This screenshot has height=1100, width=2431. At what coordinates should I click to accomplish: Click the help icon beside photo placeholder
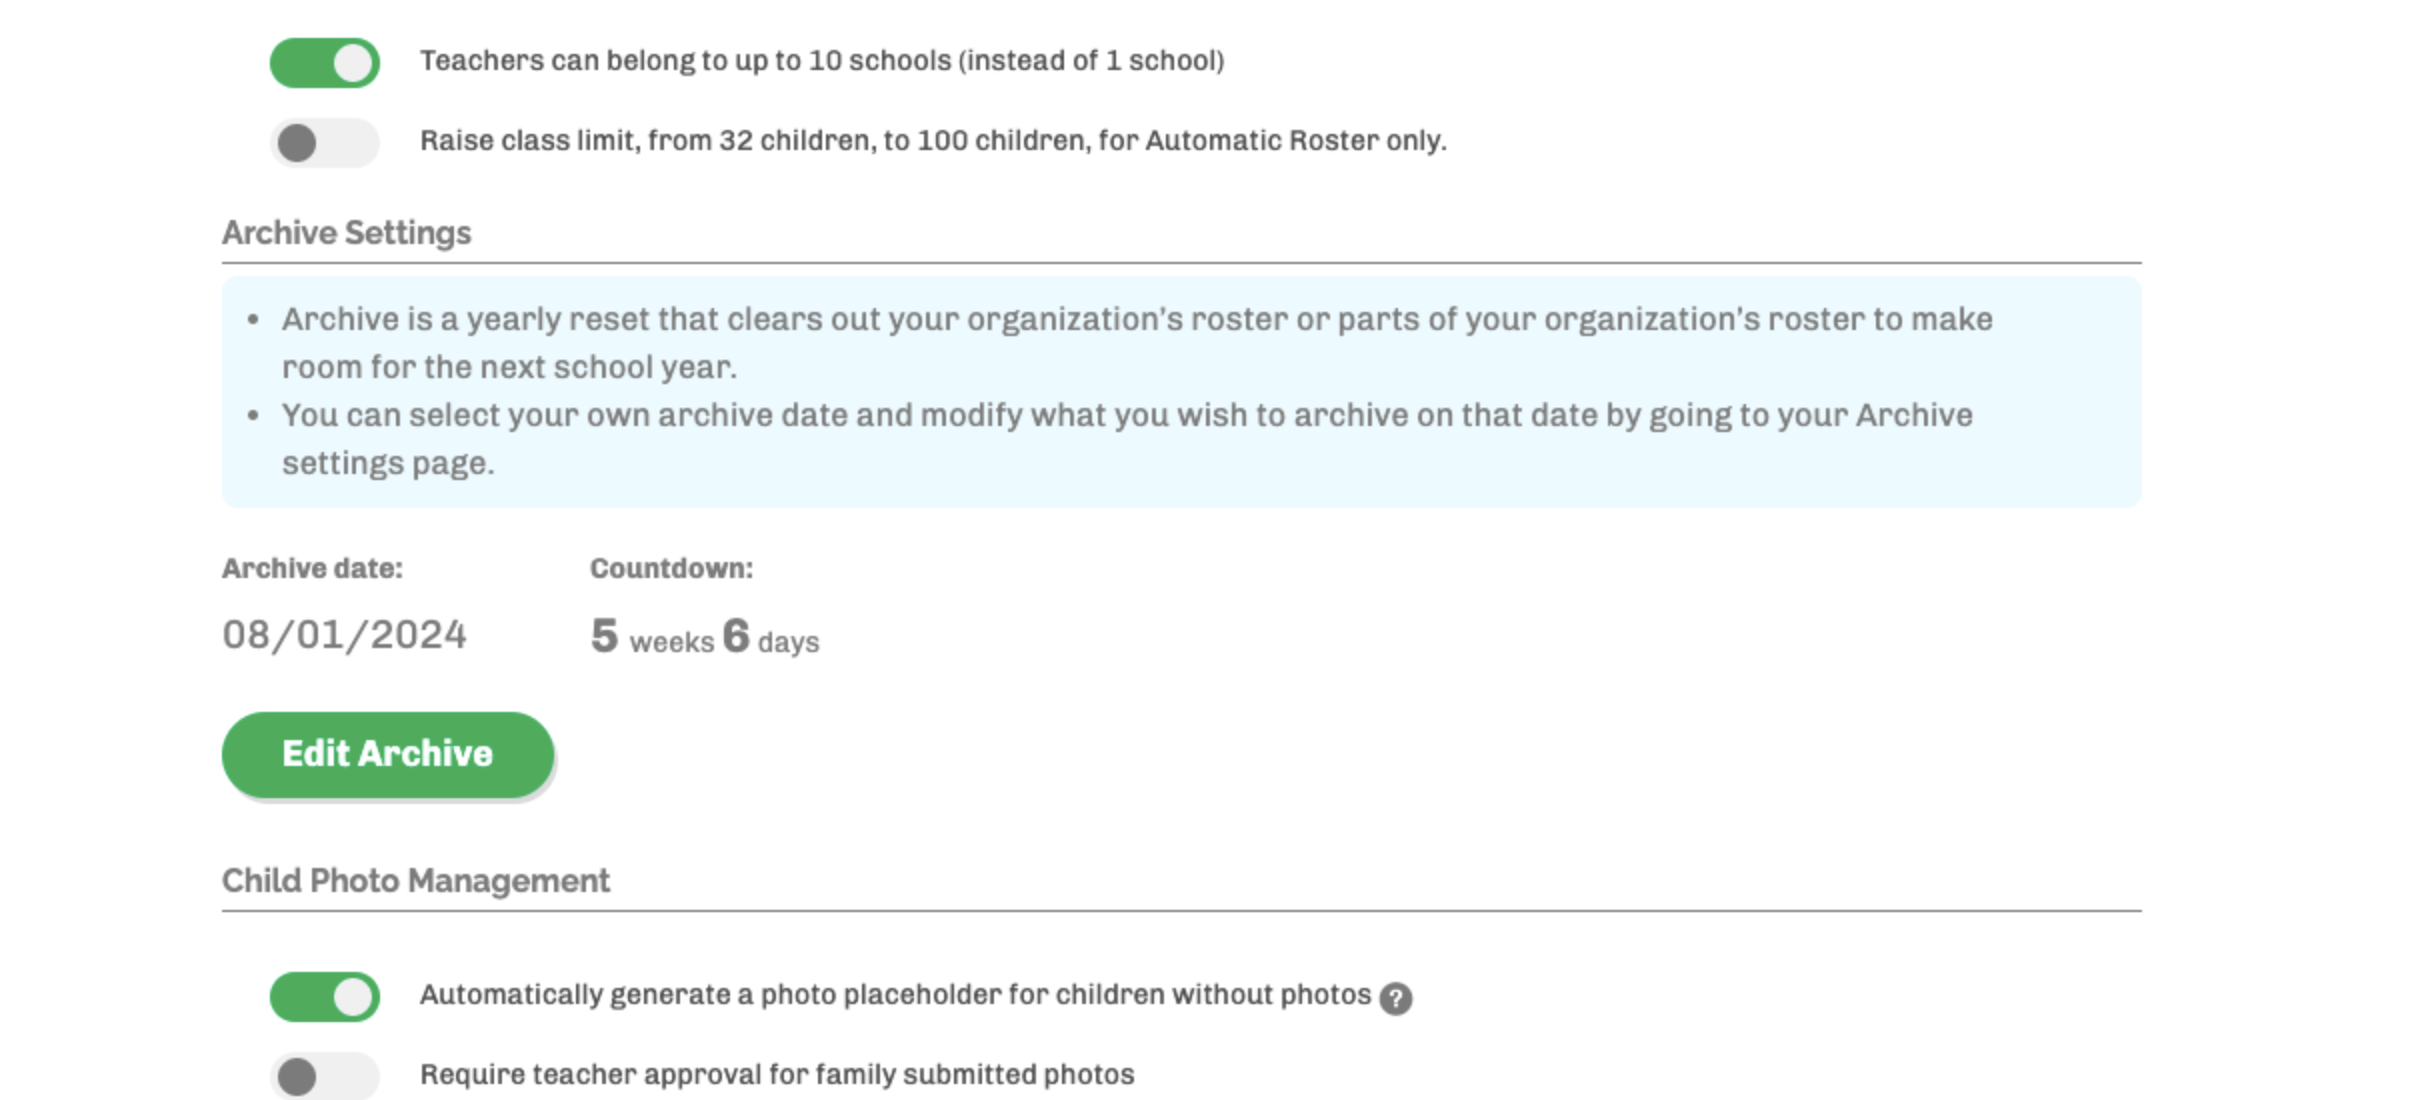(1395, 998)
